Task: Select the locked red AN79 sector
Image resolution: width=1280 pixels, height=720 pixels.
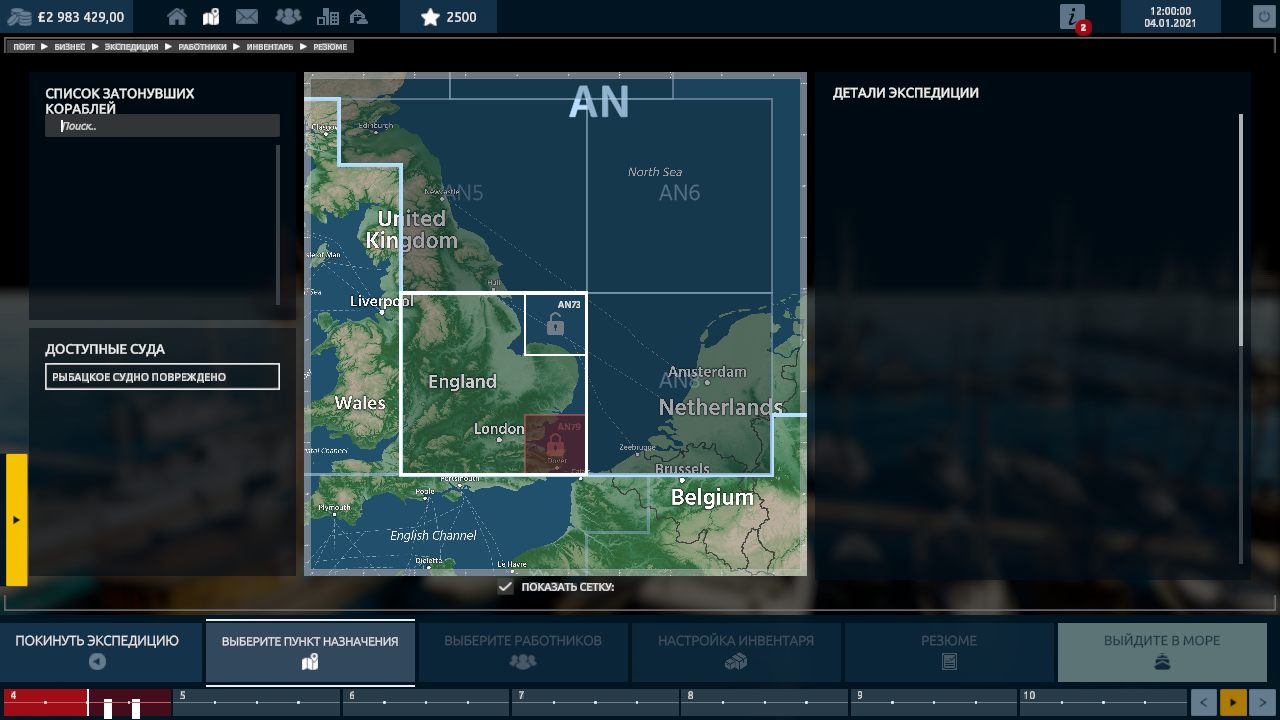Action: pyautogui.click(x=555, y=444)
